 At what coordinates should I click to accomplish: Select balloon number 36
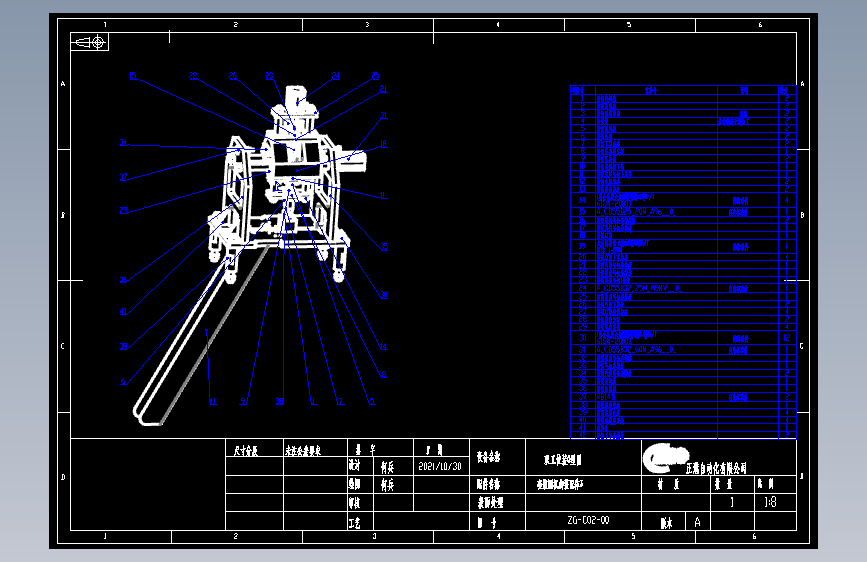(x=123, y=280)
